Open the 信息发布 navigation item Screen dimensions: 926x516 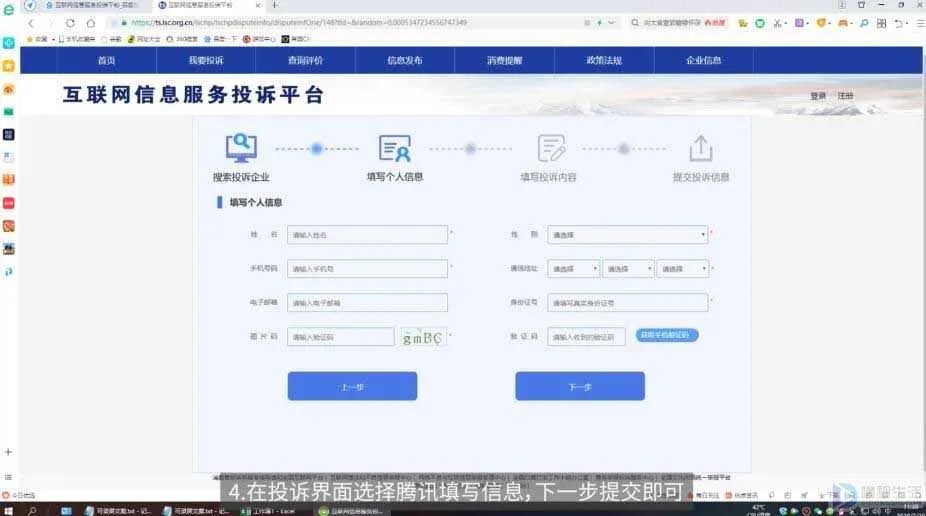coord(405,60)
